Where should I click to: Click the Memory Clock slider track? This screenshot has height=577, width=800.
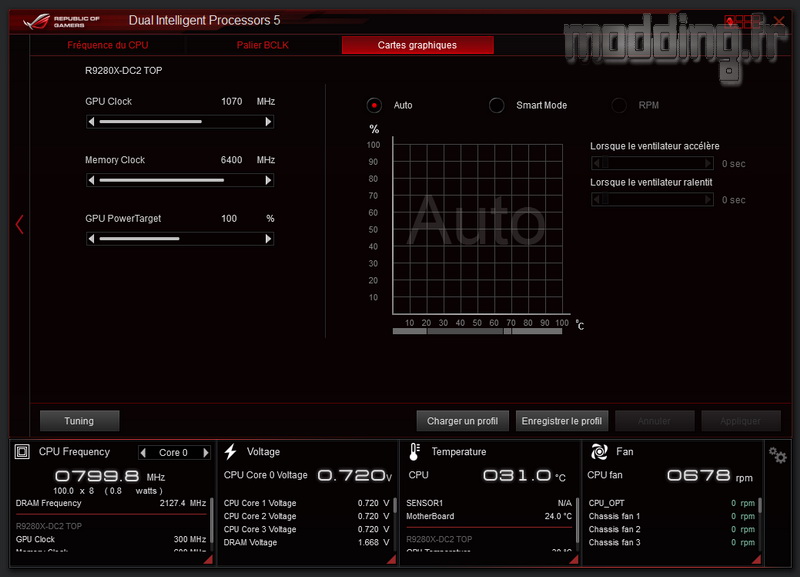180,180
